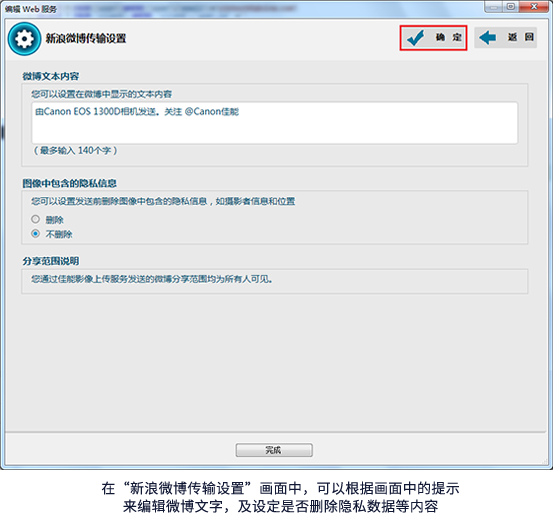Select the 不删除 radio button
This screenshot has width=554, height=513.
click(x=35, y=234)
